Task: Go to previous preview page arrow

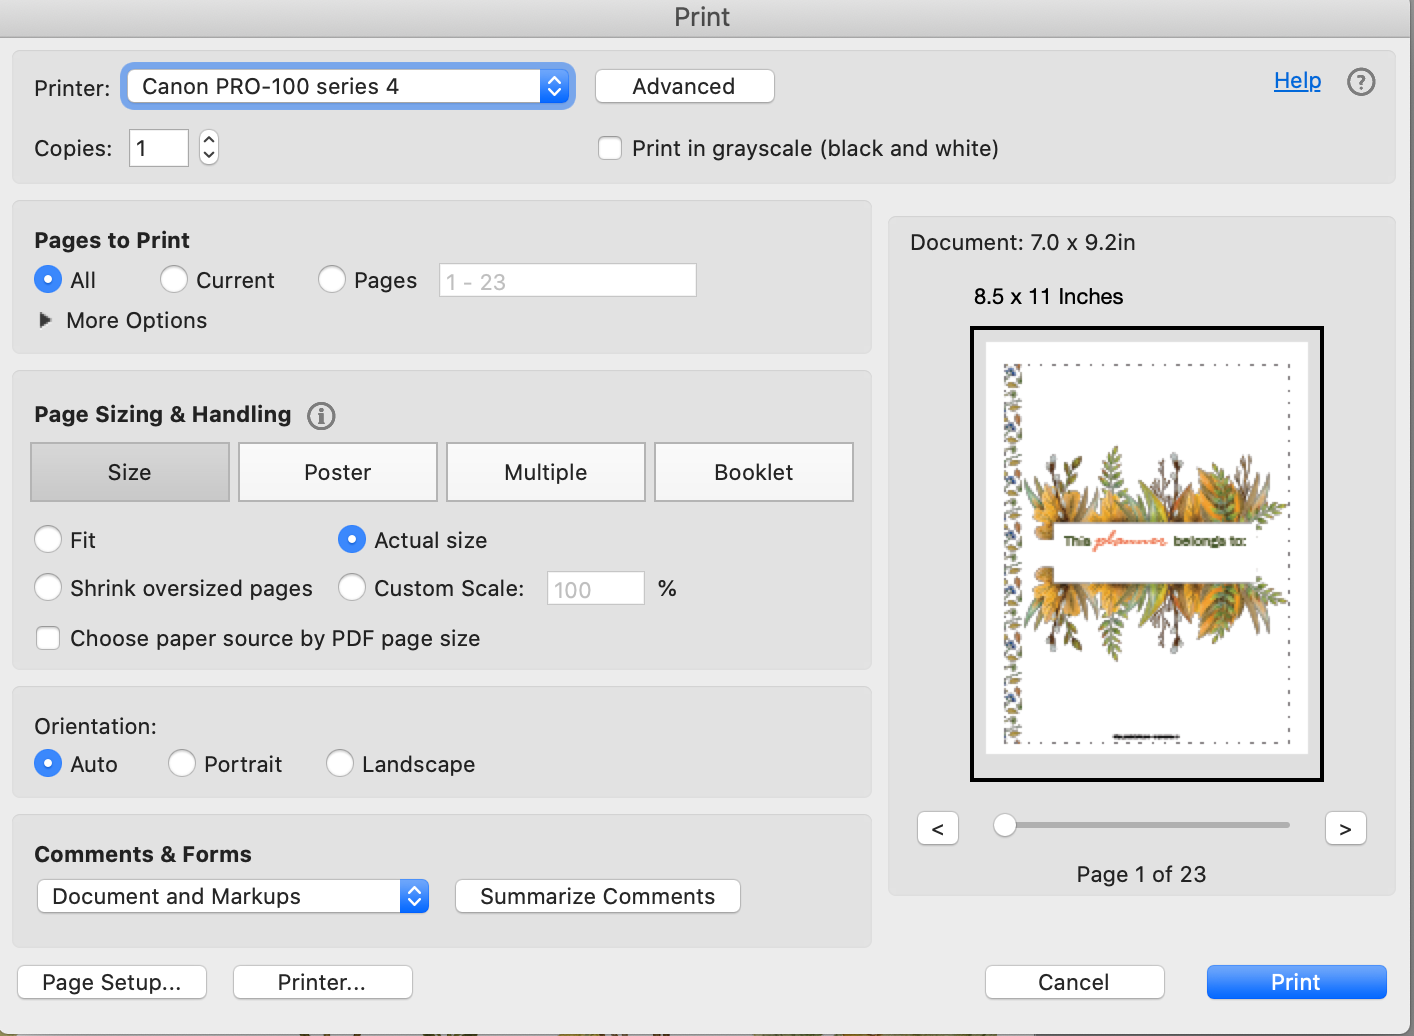Action: coord(938,828)
